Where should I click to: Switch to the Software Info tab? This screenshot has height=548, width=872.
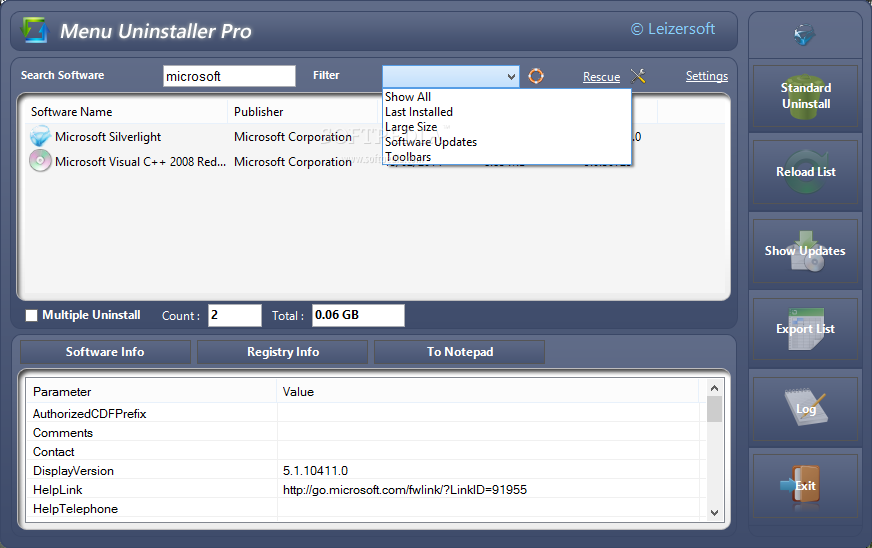click(105, 352)
